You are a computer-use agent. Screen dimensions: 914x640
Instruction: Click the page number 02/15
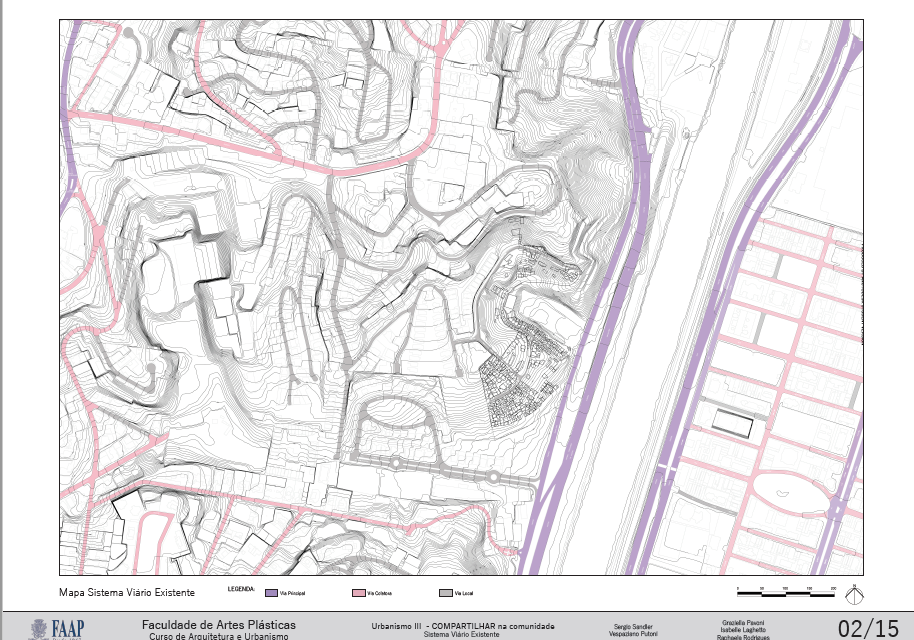[869, 628]
